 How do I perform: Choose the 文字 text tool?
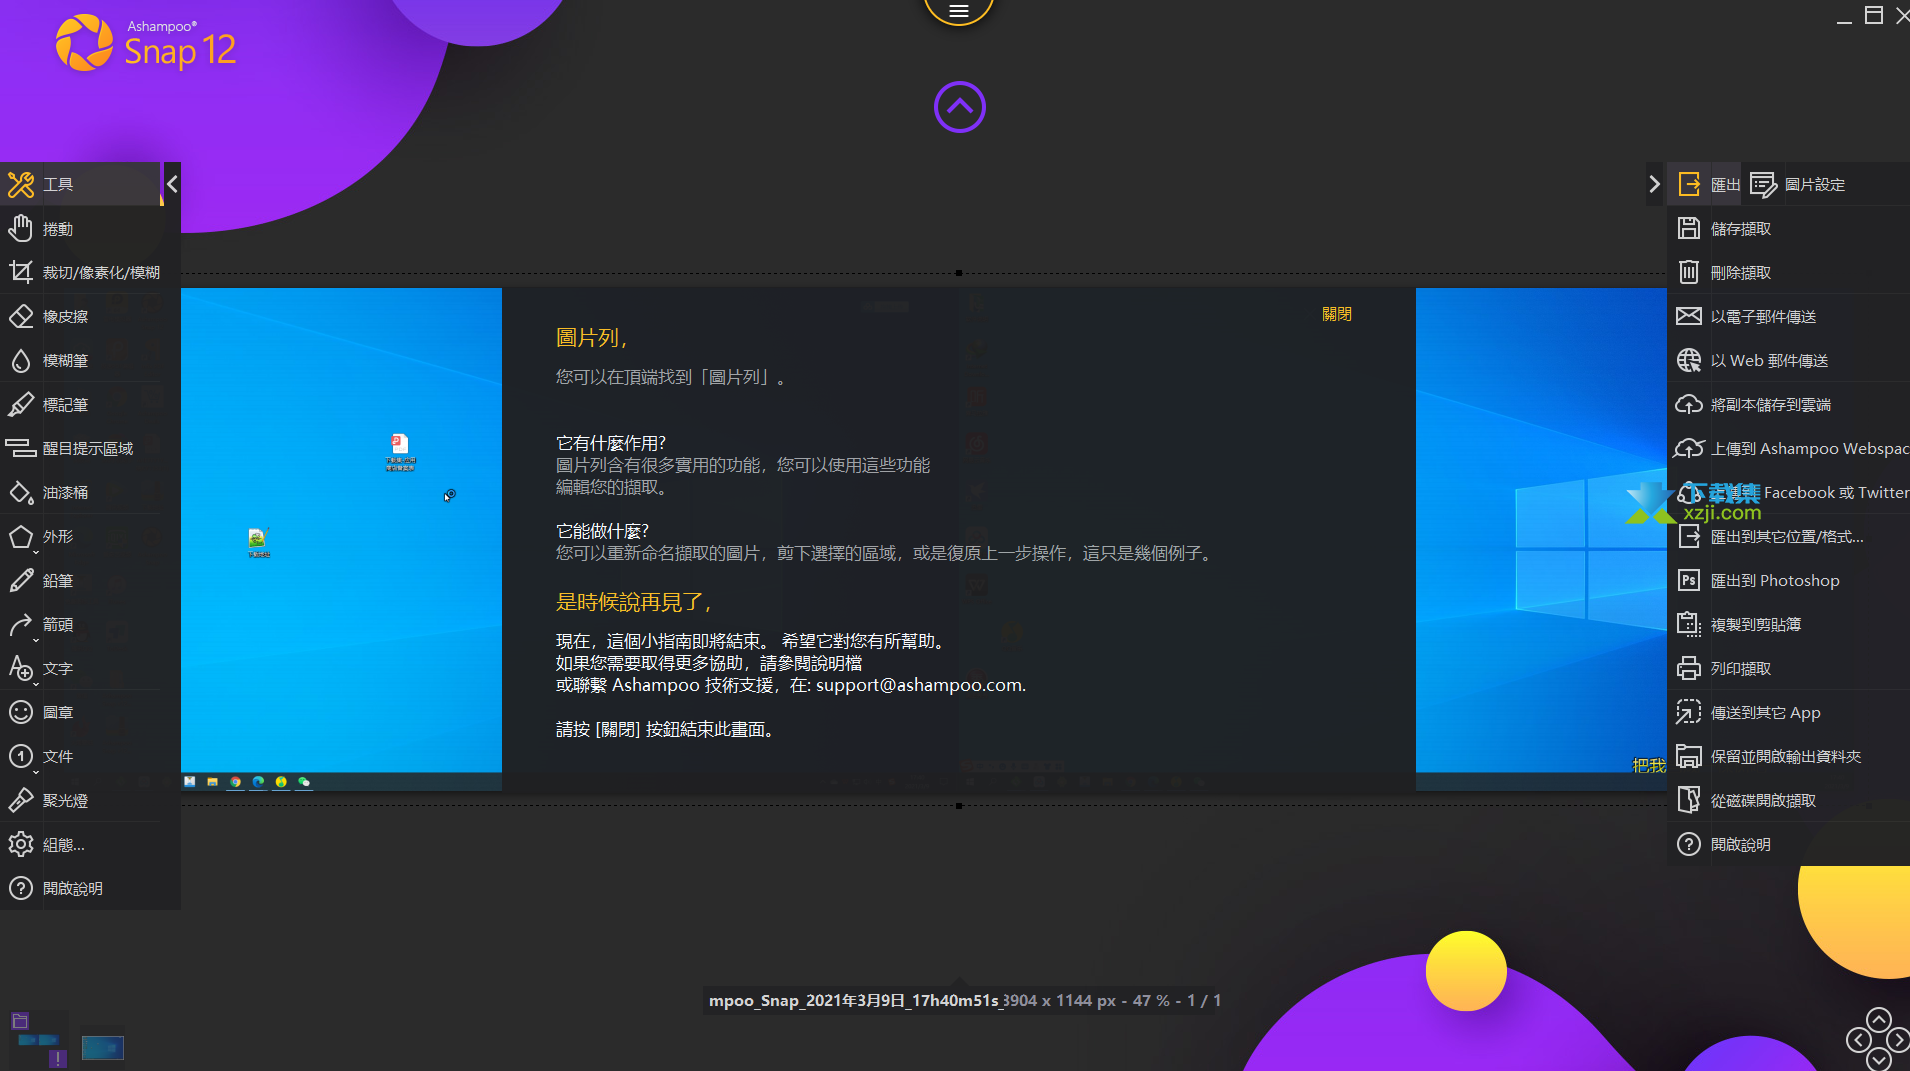[x=80, y=668]
